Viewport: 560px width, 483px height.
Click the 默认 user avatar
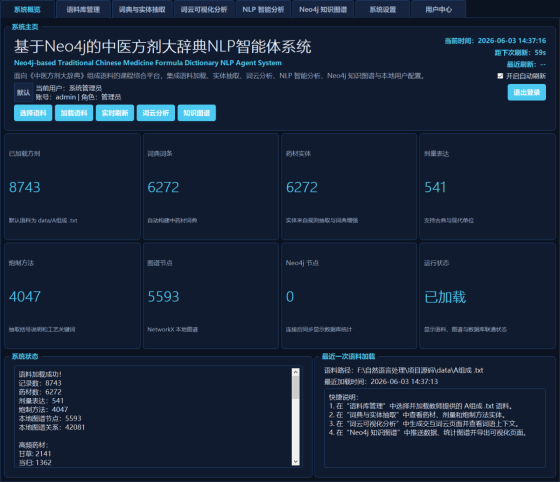[x=24, y=93]
